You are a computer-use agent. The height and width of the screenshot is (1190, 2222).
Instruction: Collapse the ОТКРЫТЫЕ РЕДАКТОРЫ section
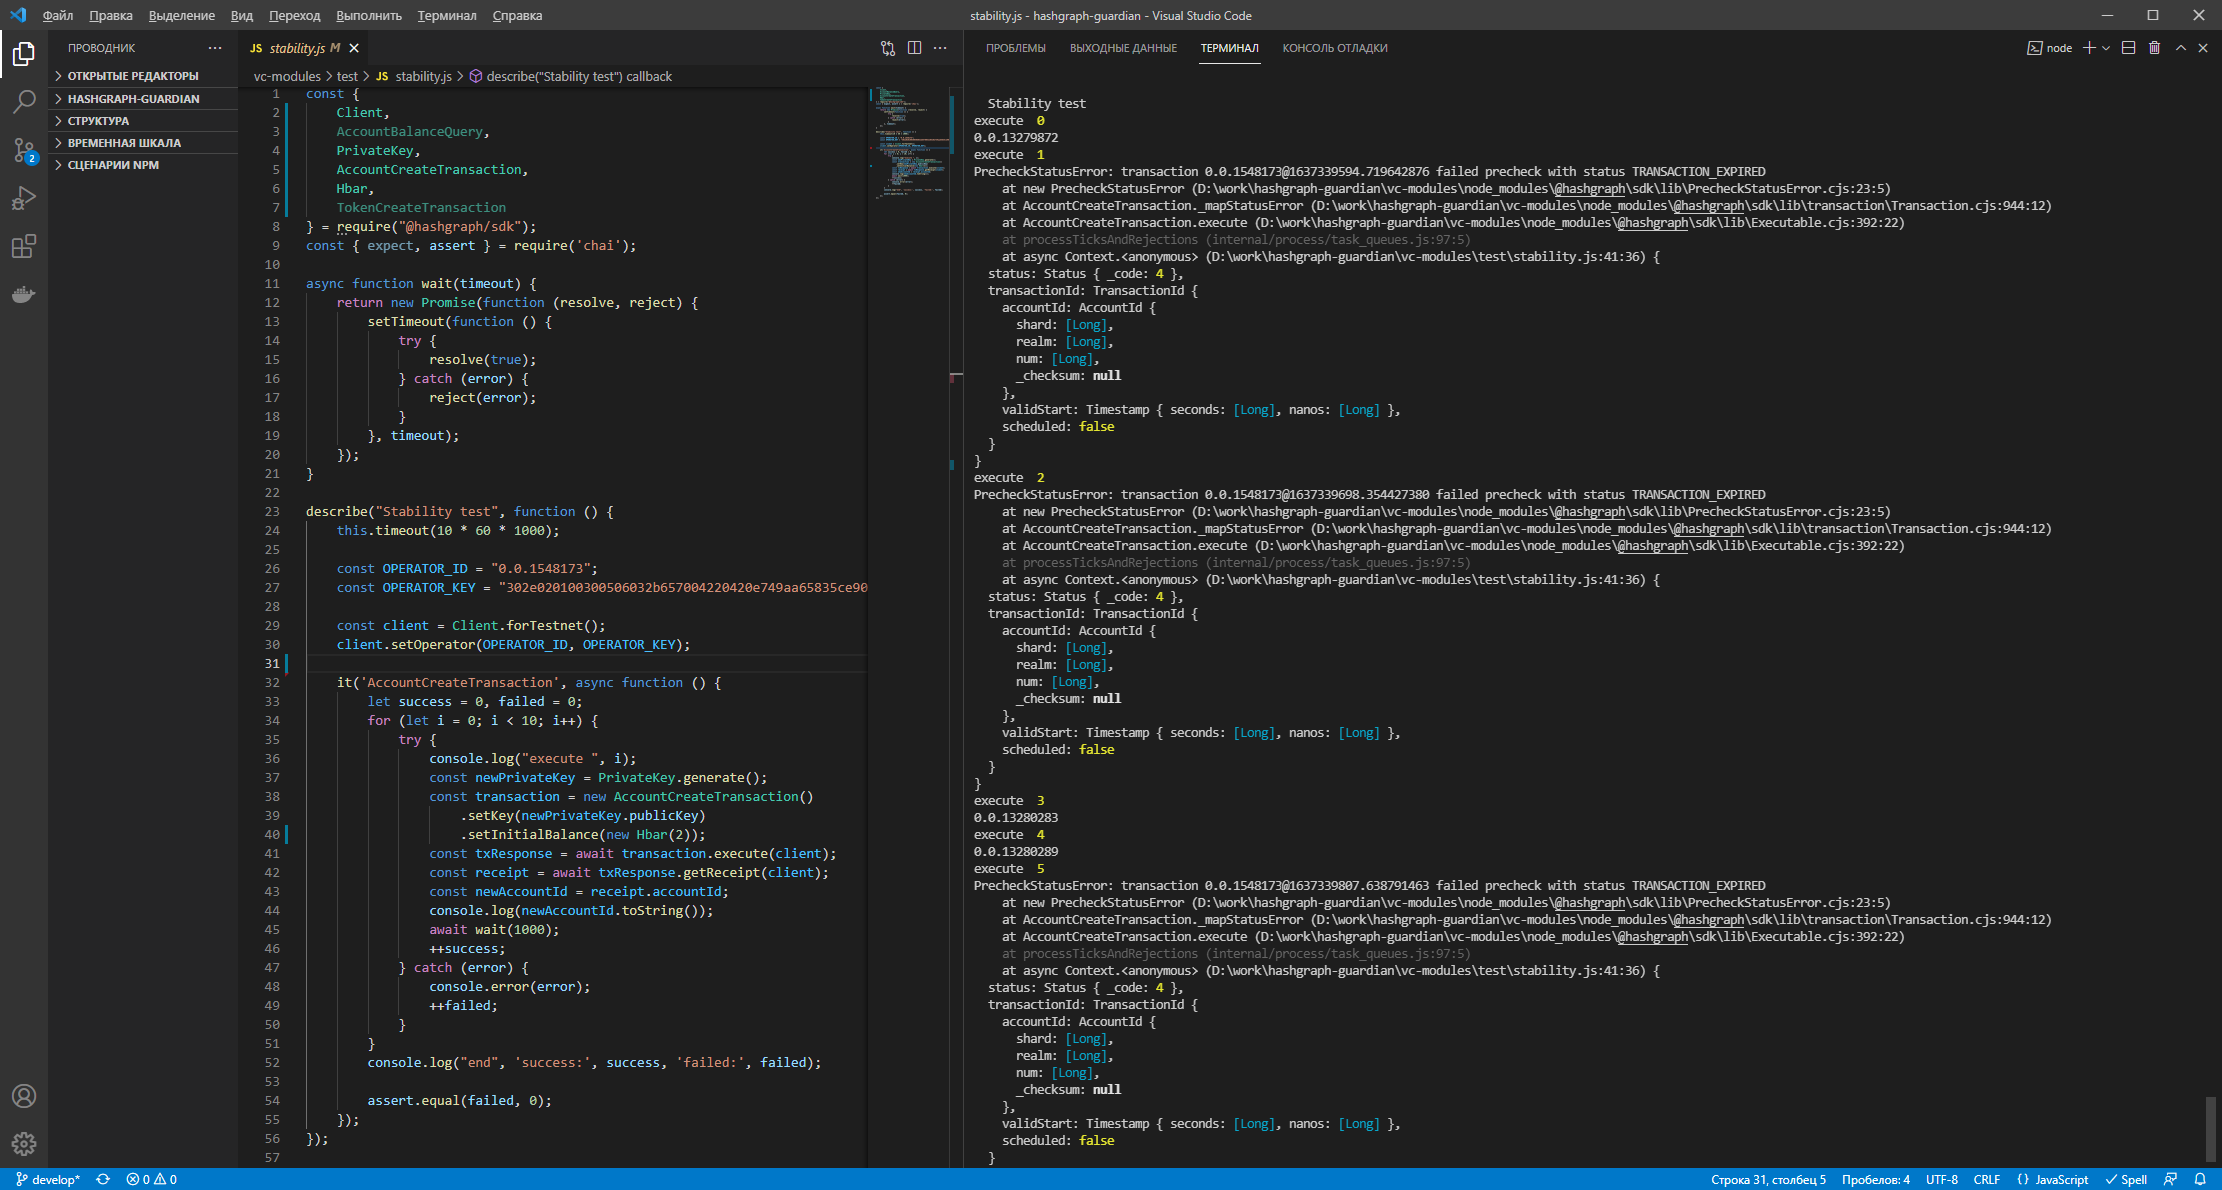click(131, 75)
